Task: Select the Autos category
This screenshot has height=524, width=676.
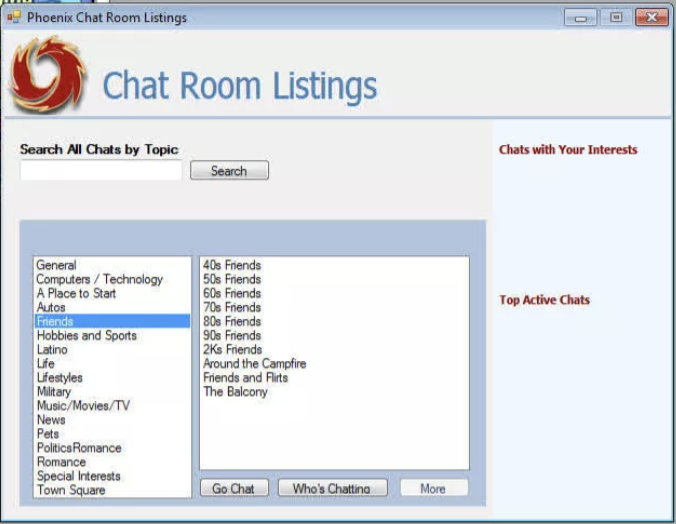Action: (112, 307)
